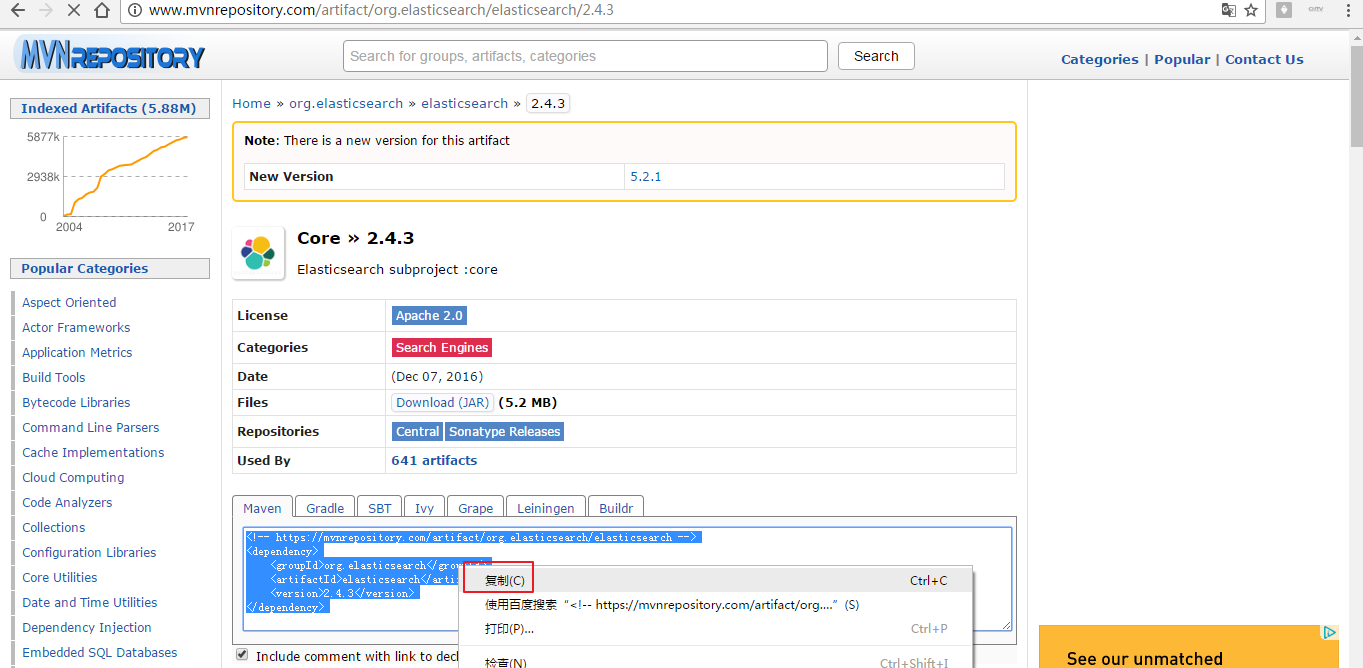The width and height of the screenshot is (1363, 668).
Task: Open Code Analyzers category
Action: [x=67, y=502]
